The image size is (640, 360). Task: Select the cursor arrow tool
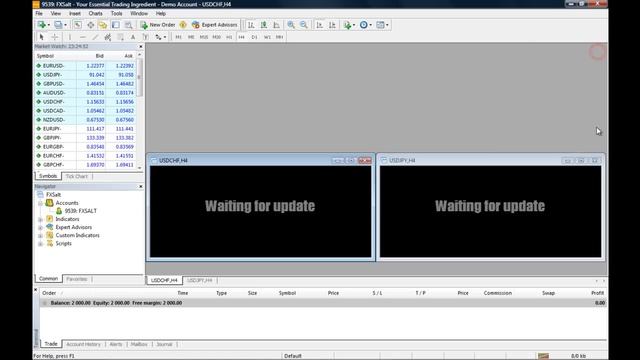(x=42, y=37)
